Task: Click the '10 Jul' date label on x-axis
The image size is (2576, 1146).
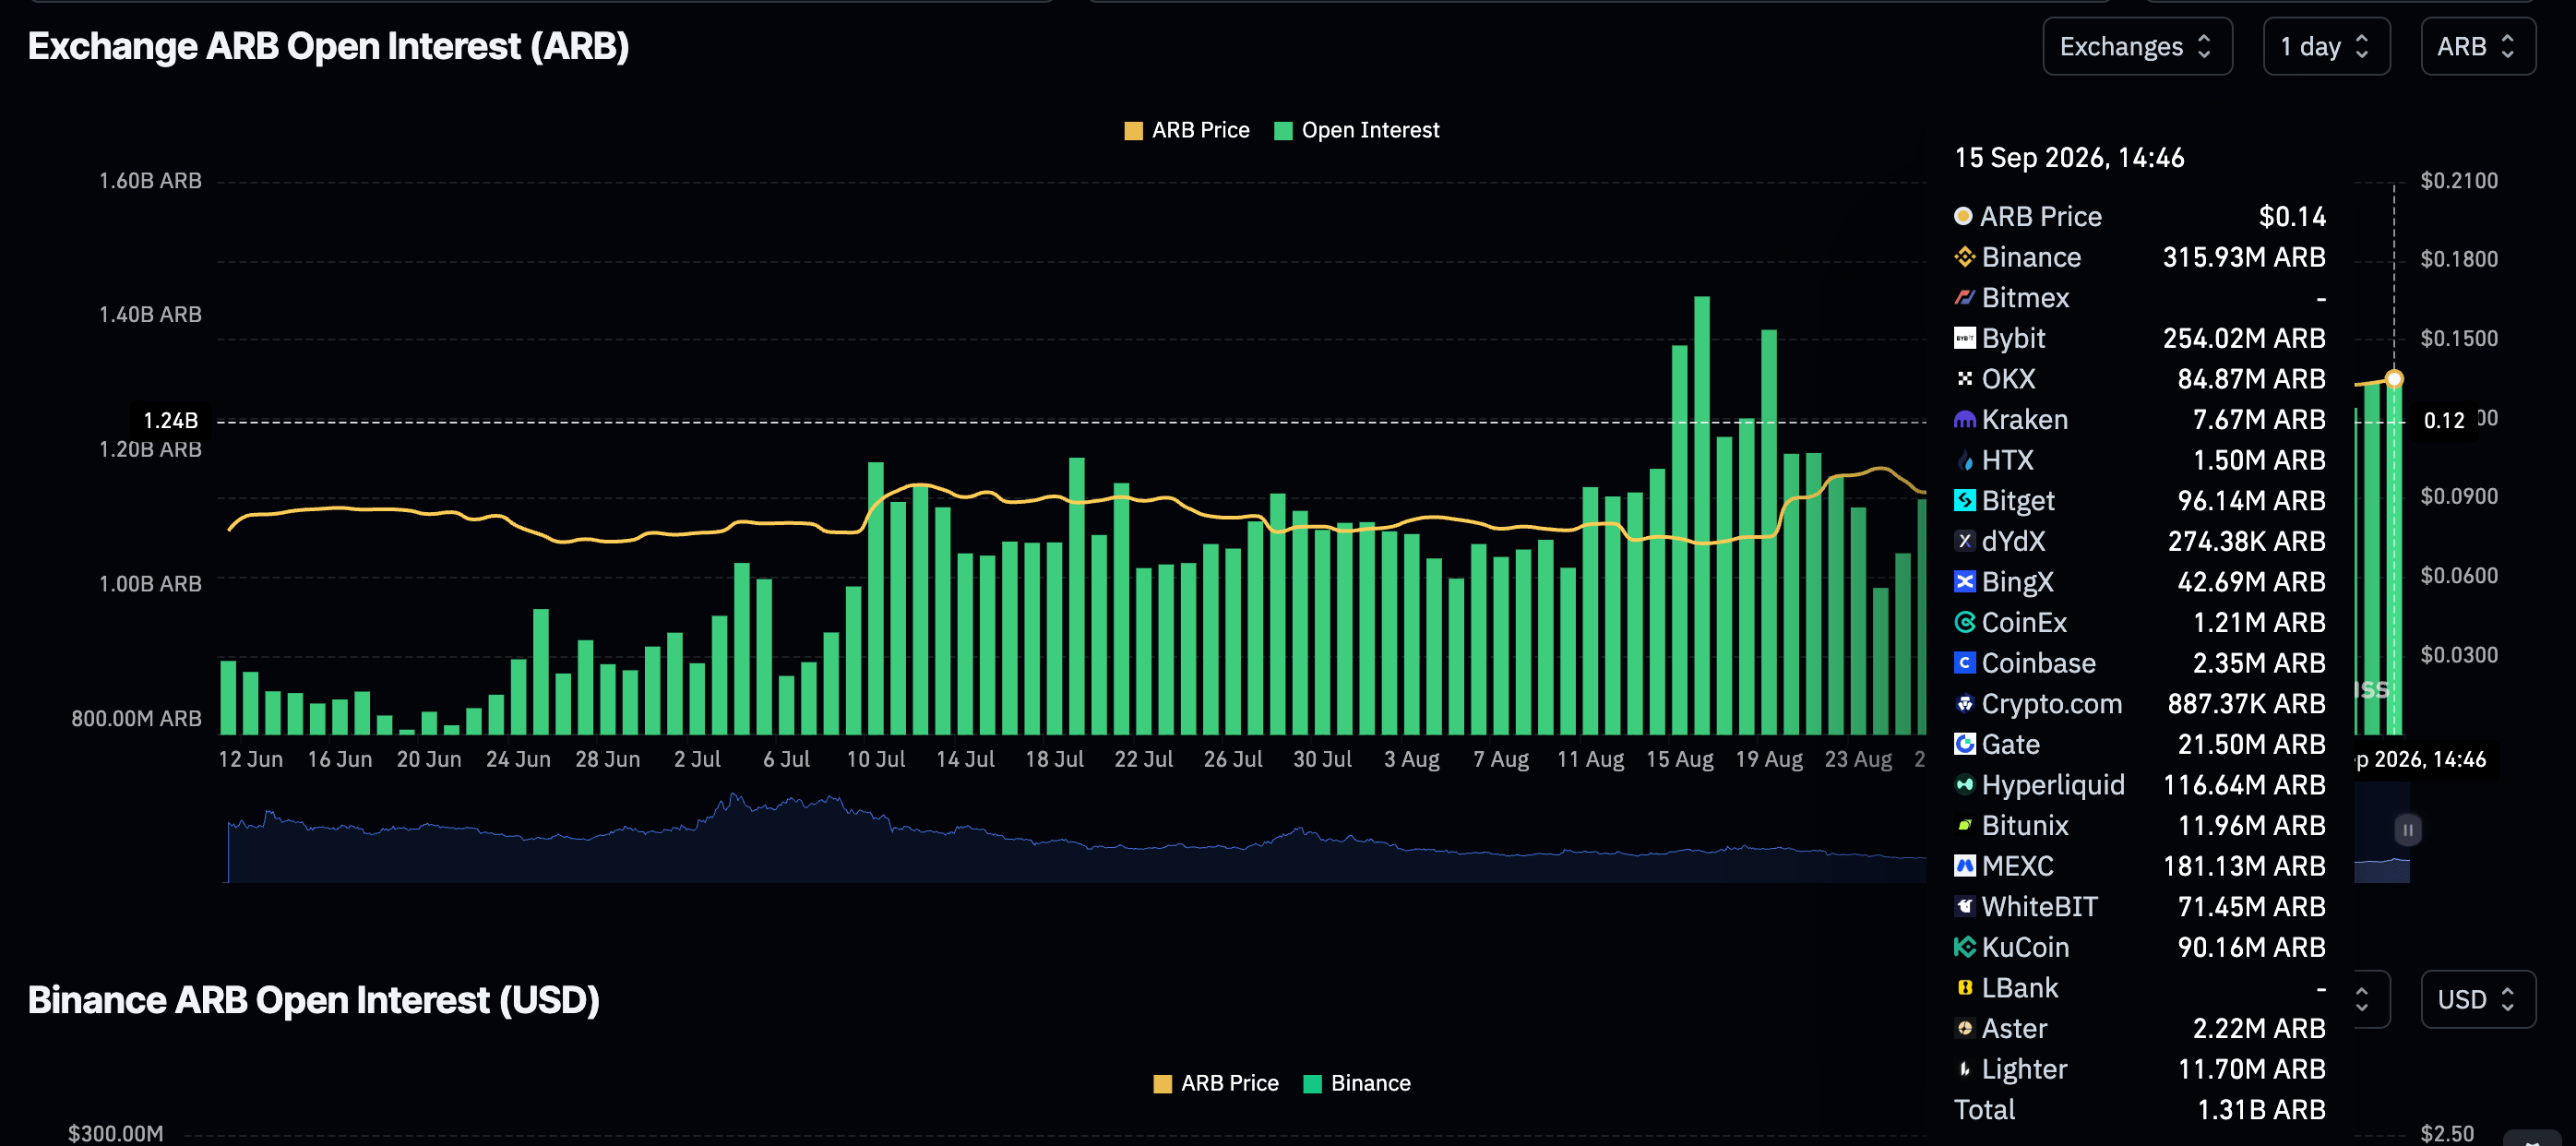Action: coord(875,759)
